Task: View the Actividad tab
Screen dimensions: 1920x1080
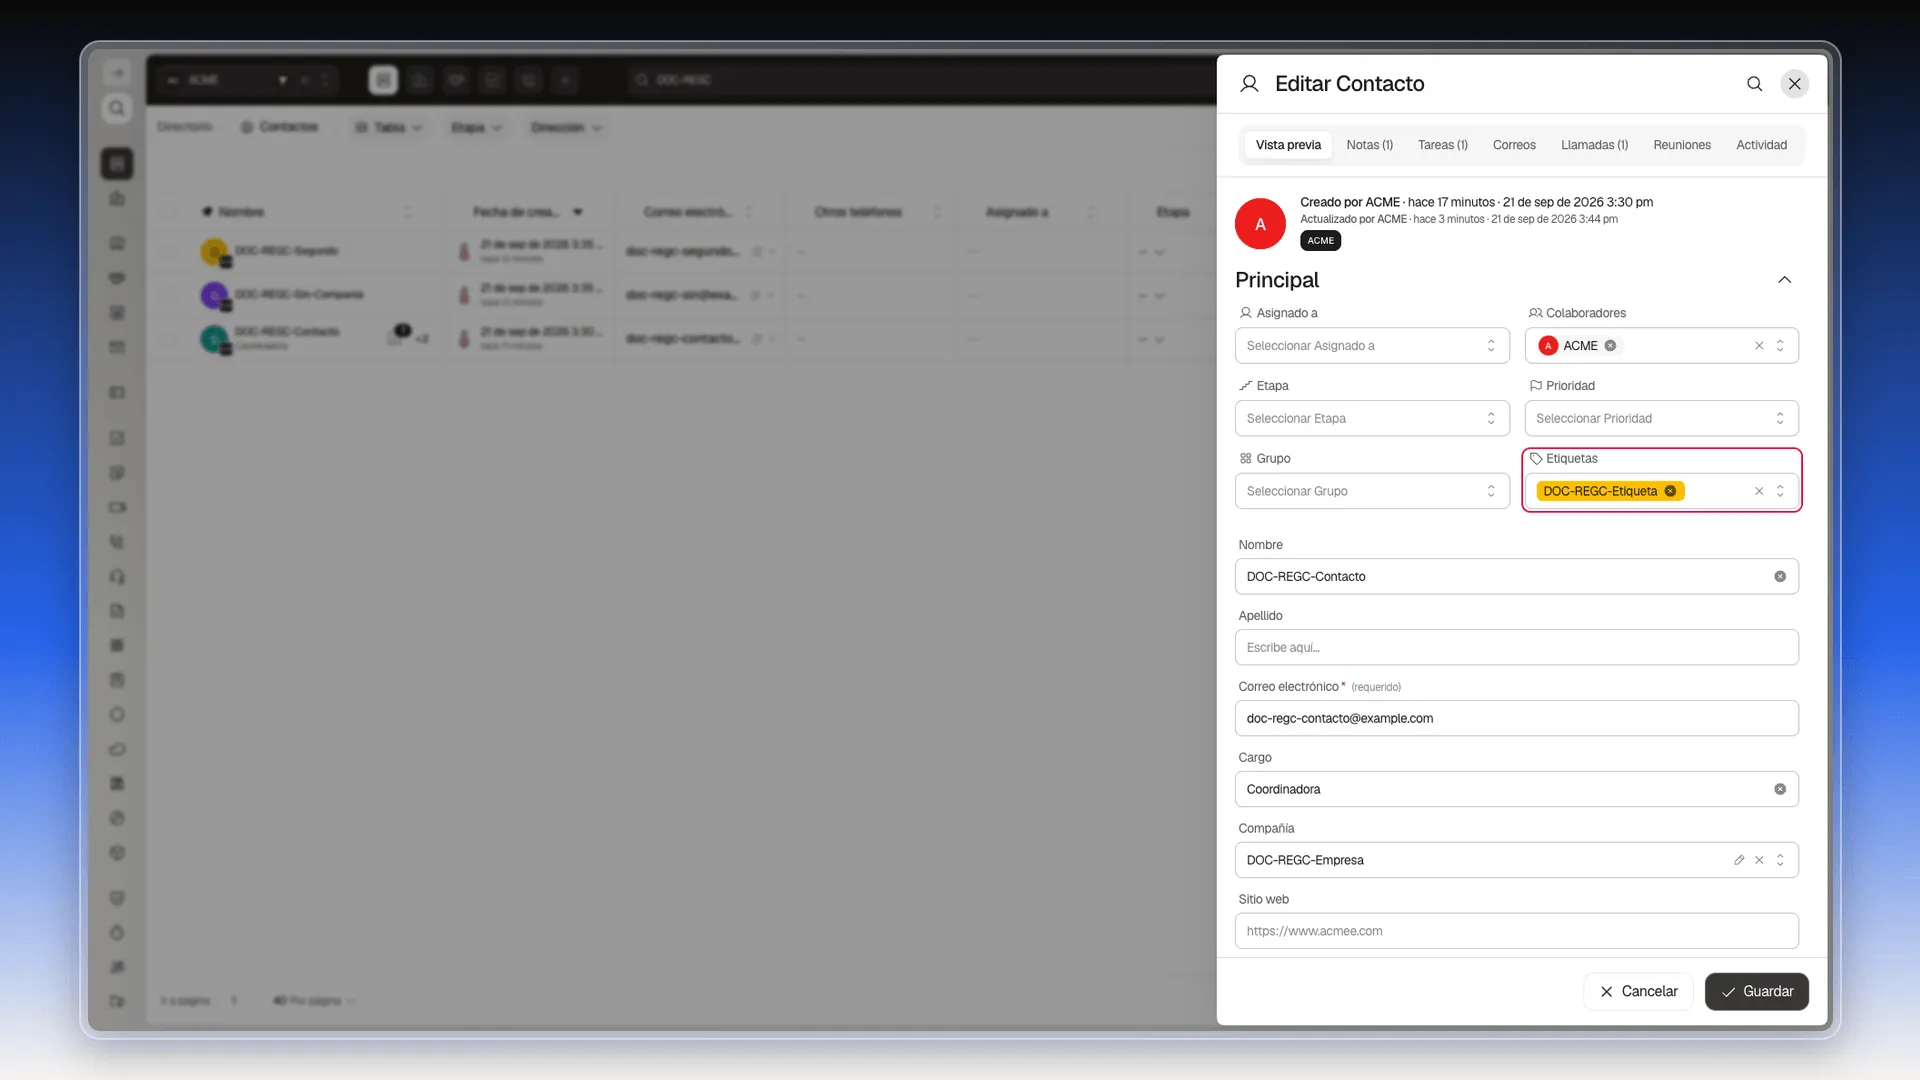Action: [1761, 145]
